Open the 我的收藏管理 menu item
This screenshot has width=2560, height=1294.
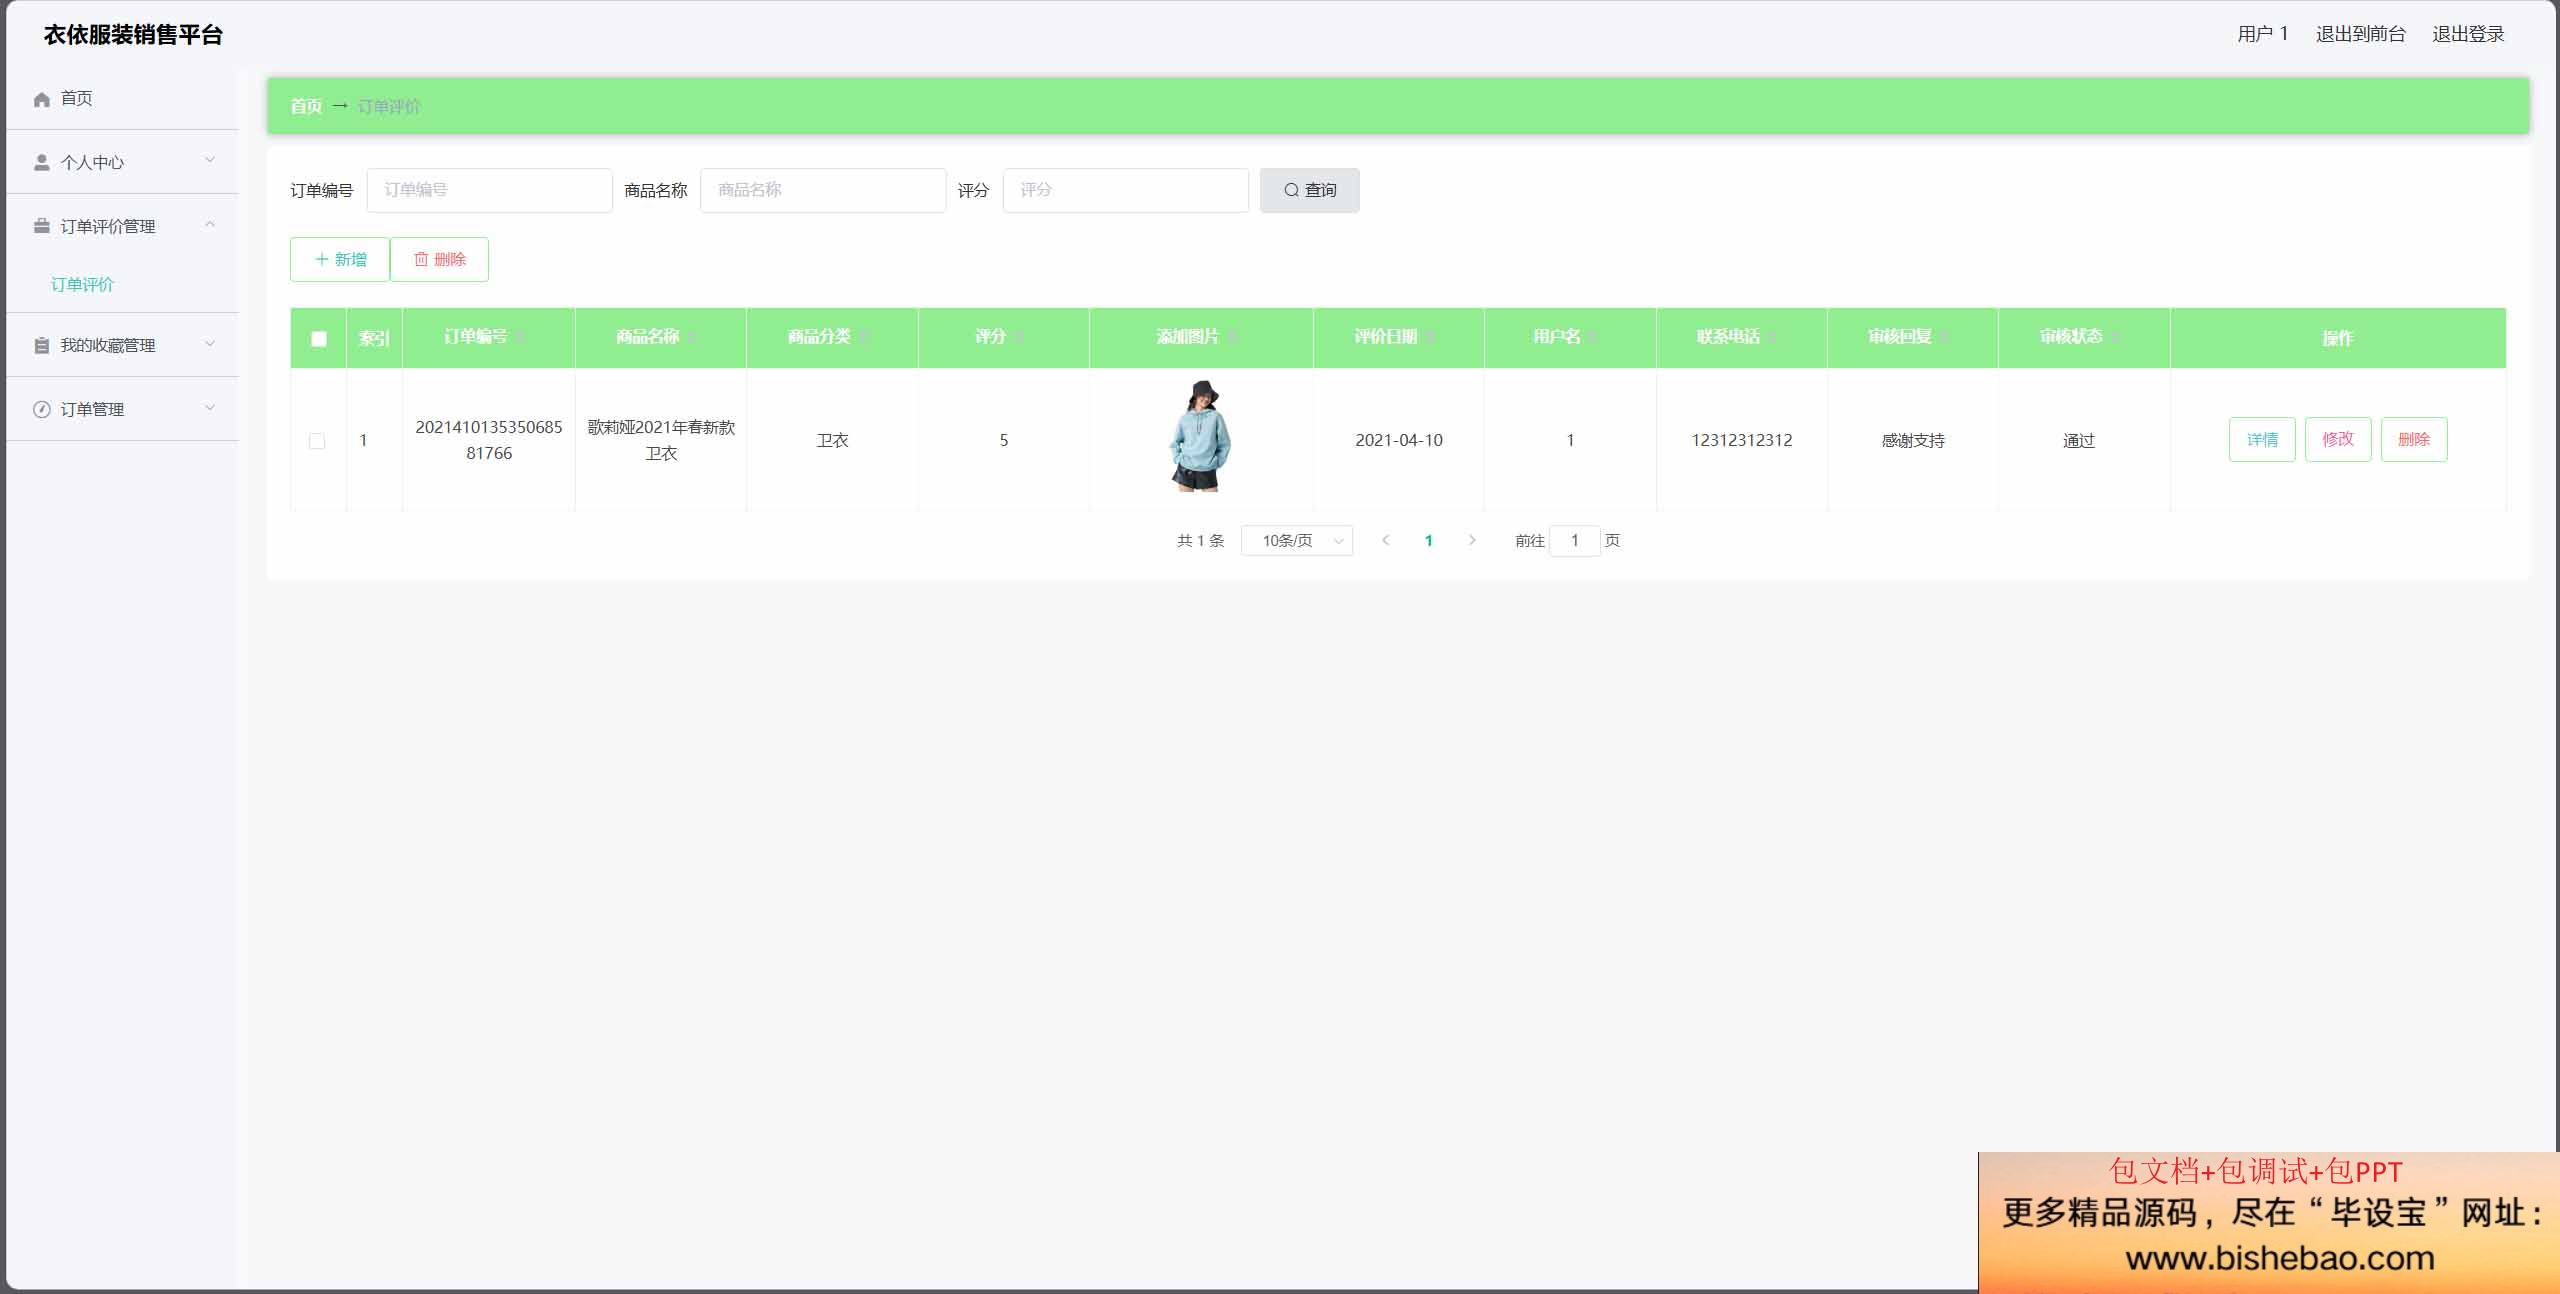coord(122,345)
